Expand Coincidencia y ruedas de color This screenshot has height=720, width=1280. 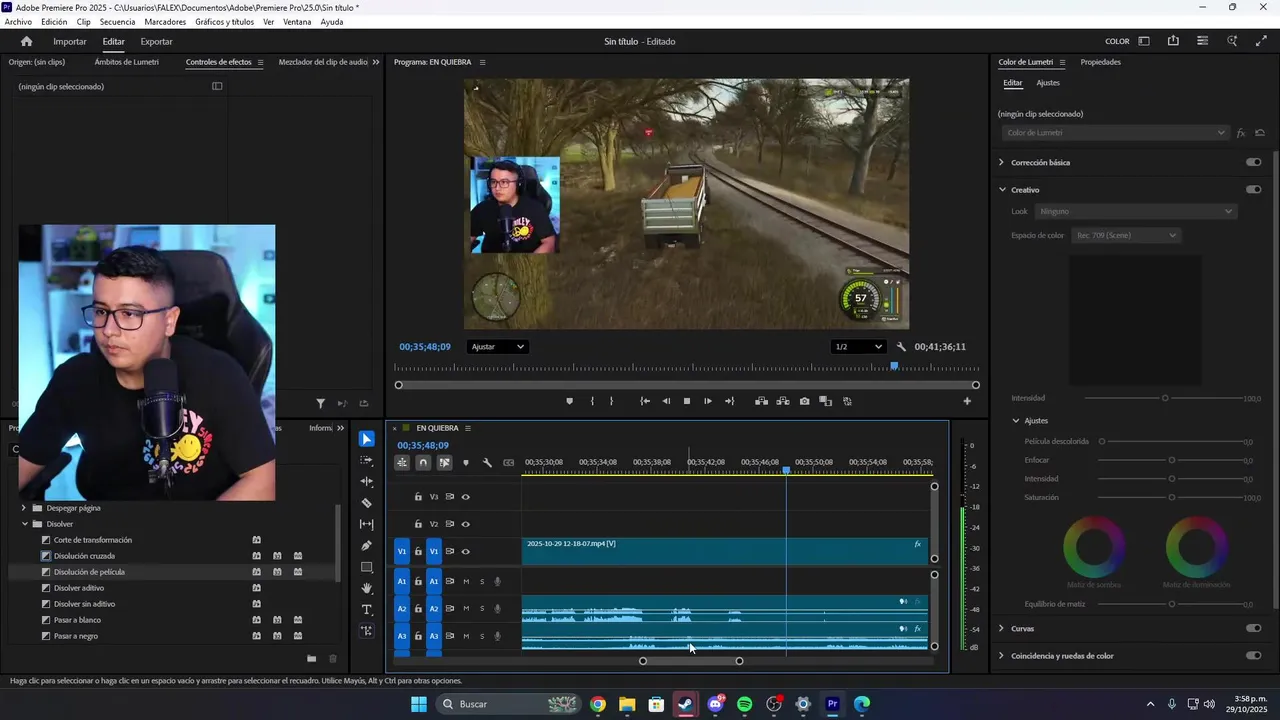(x=1001, y=656)
